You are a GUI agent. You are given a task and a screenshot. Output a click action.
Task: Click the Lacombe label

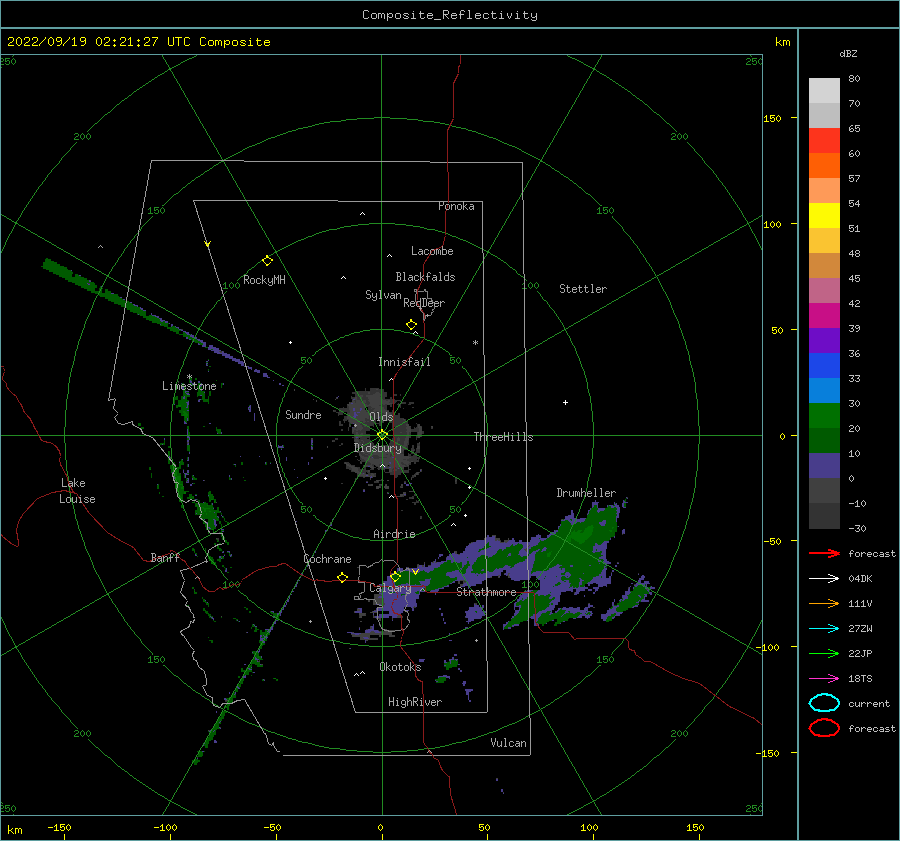[432, 251]
